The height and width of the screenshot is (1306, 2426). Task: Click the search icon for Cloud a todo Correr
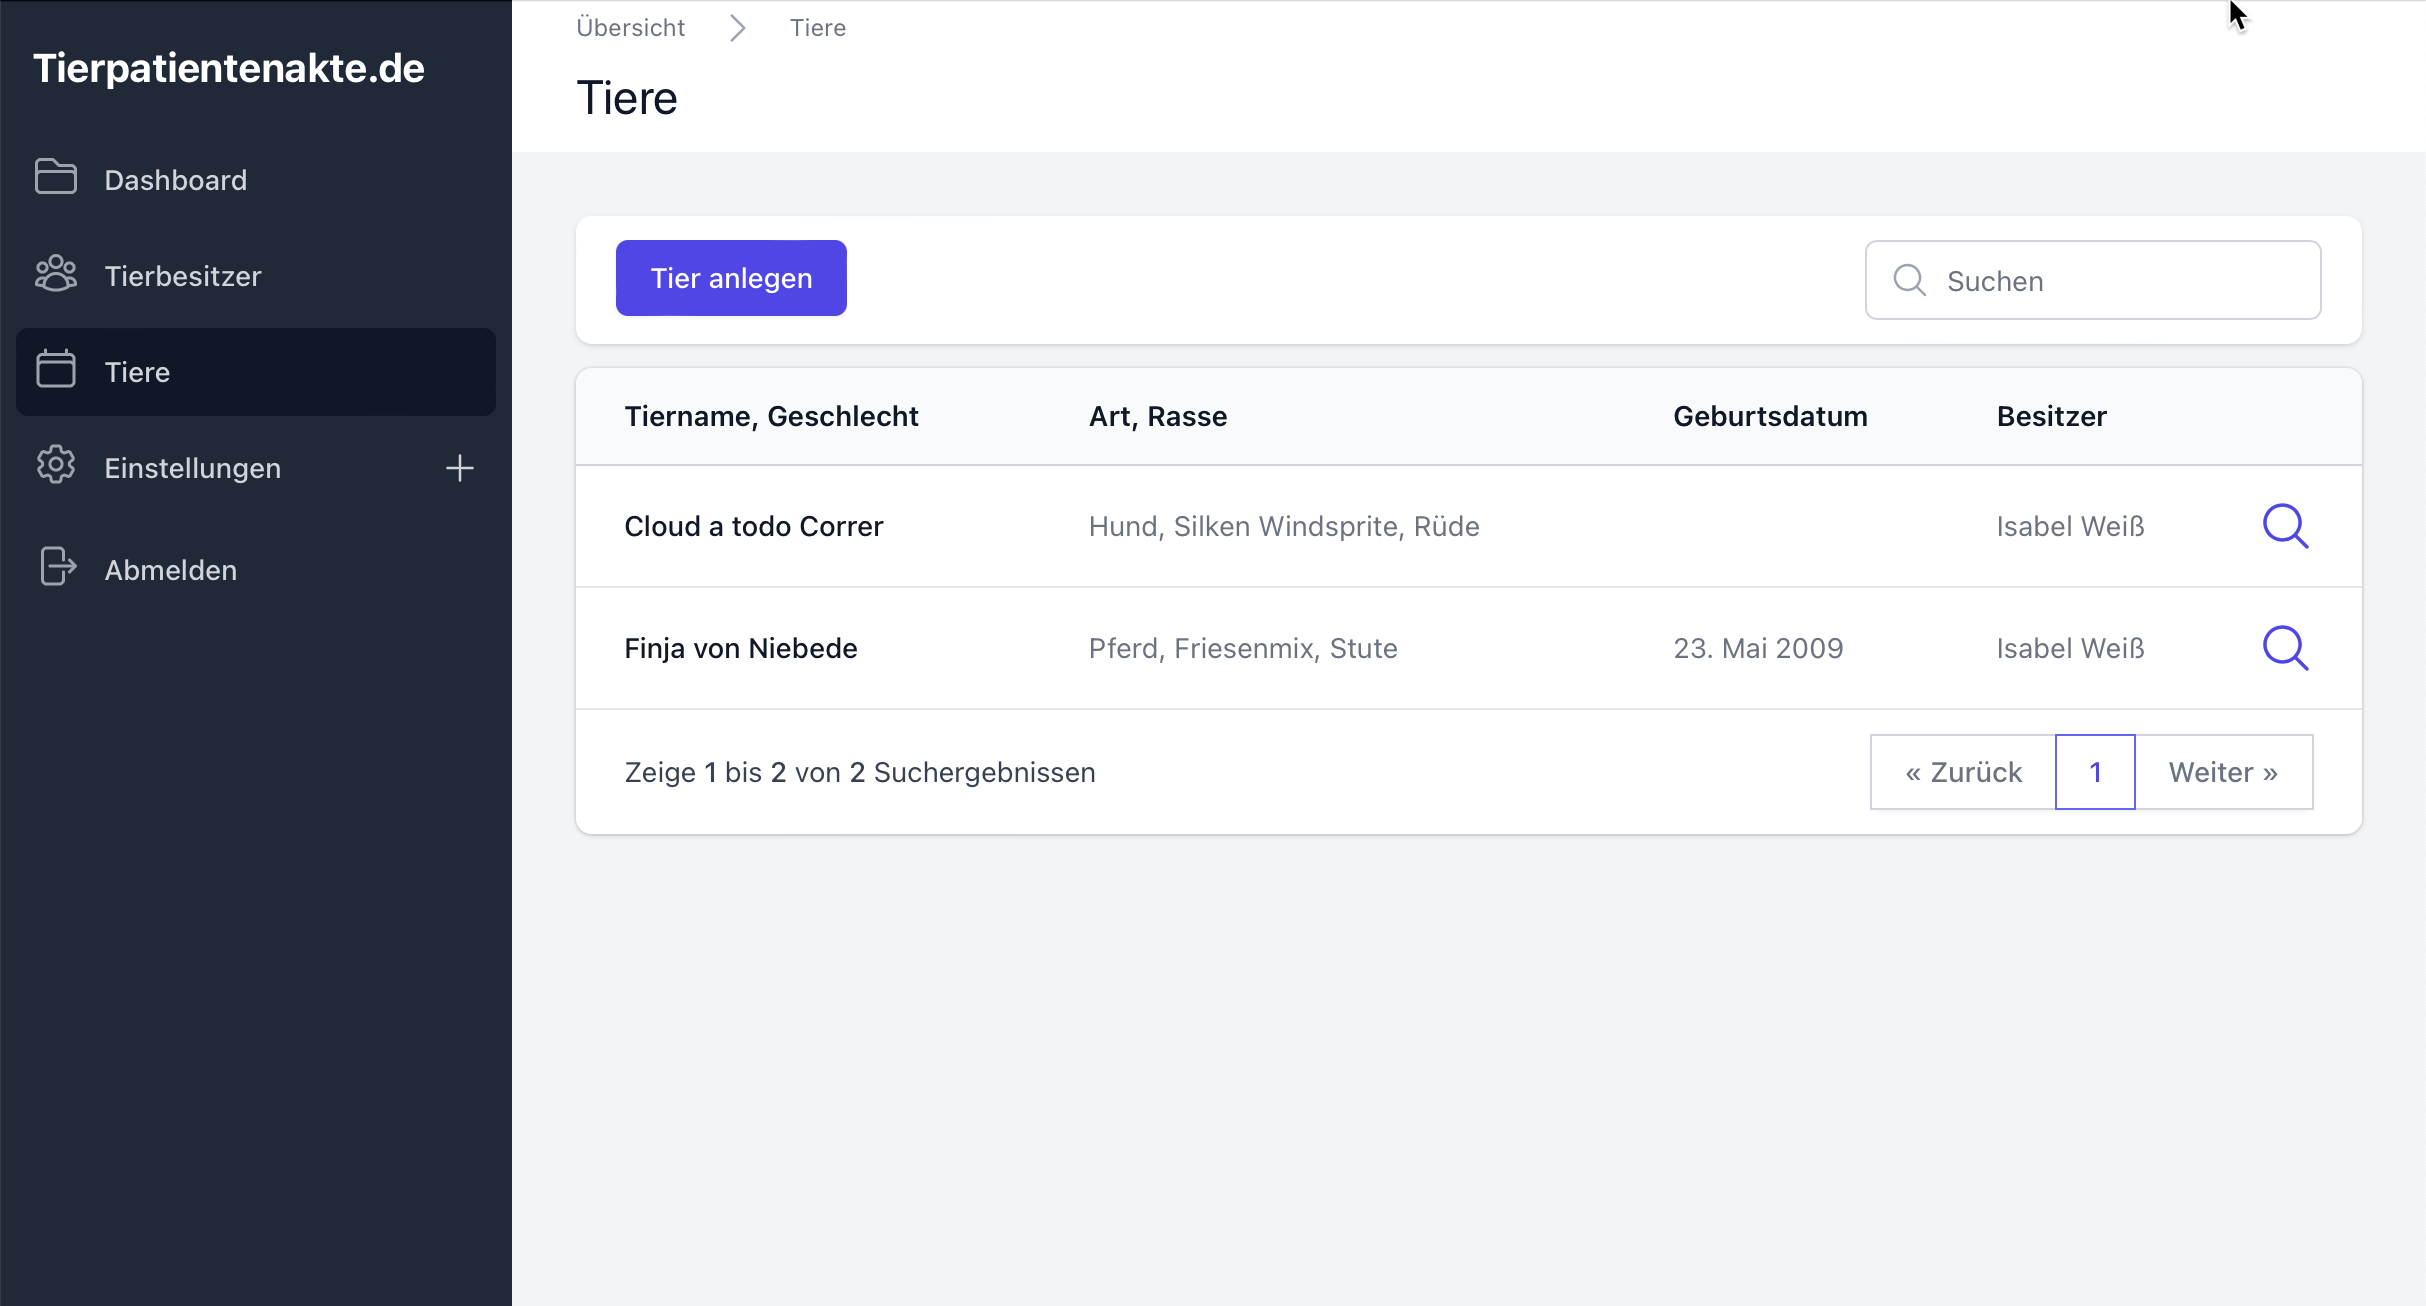(2285, 526)
